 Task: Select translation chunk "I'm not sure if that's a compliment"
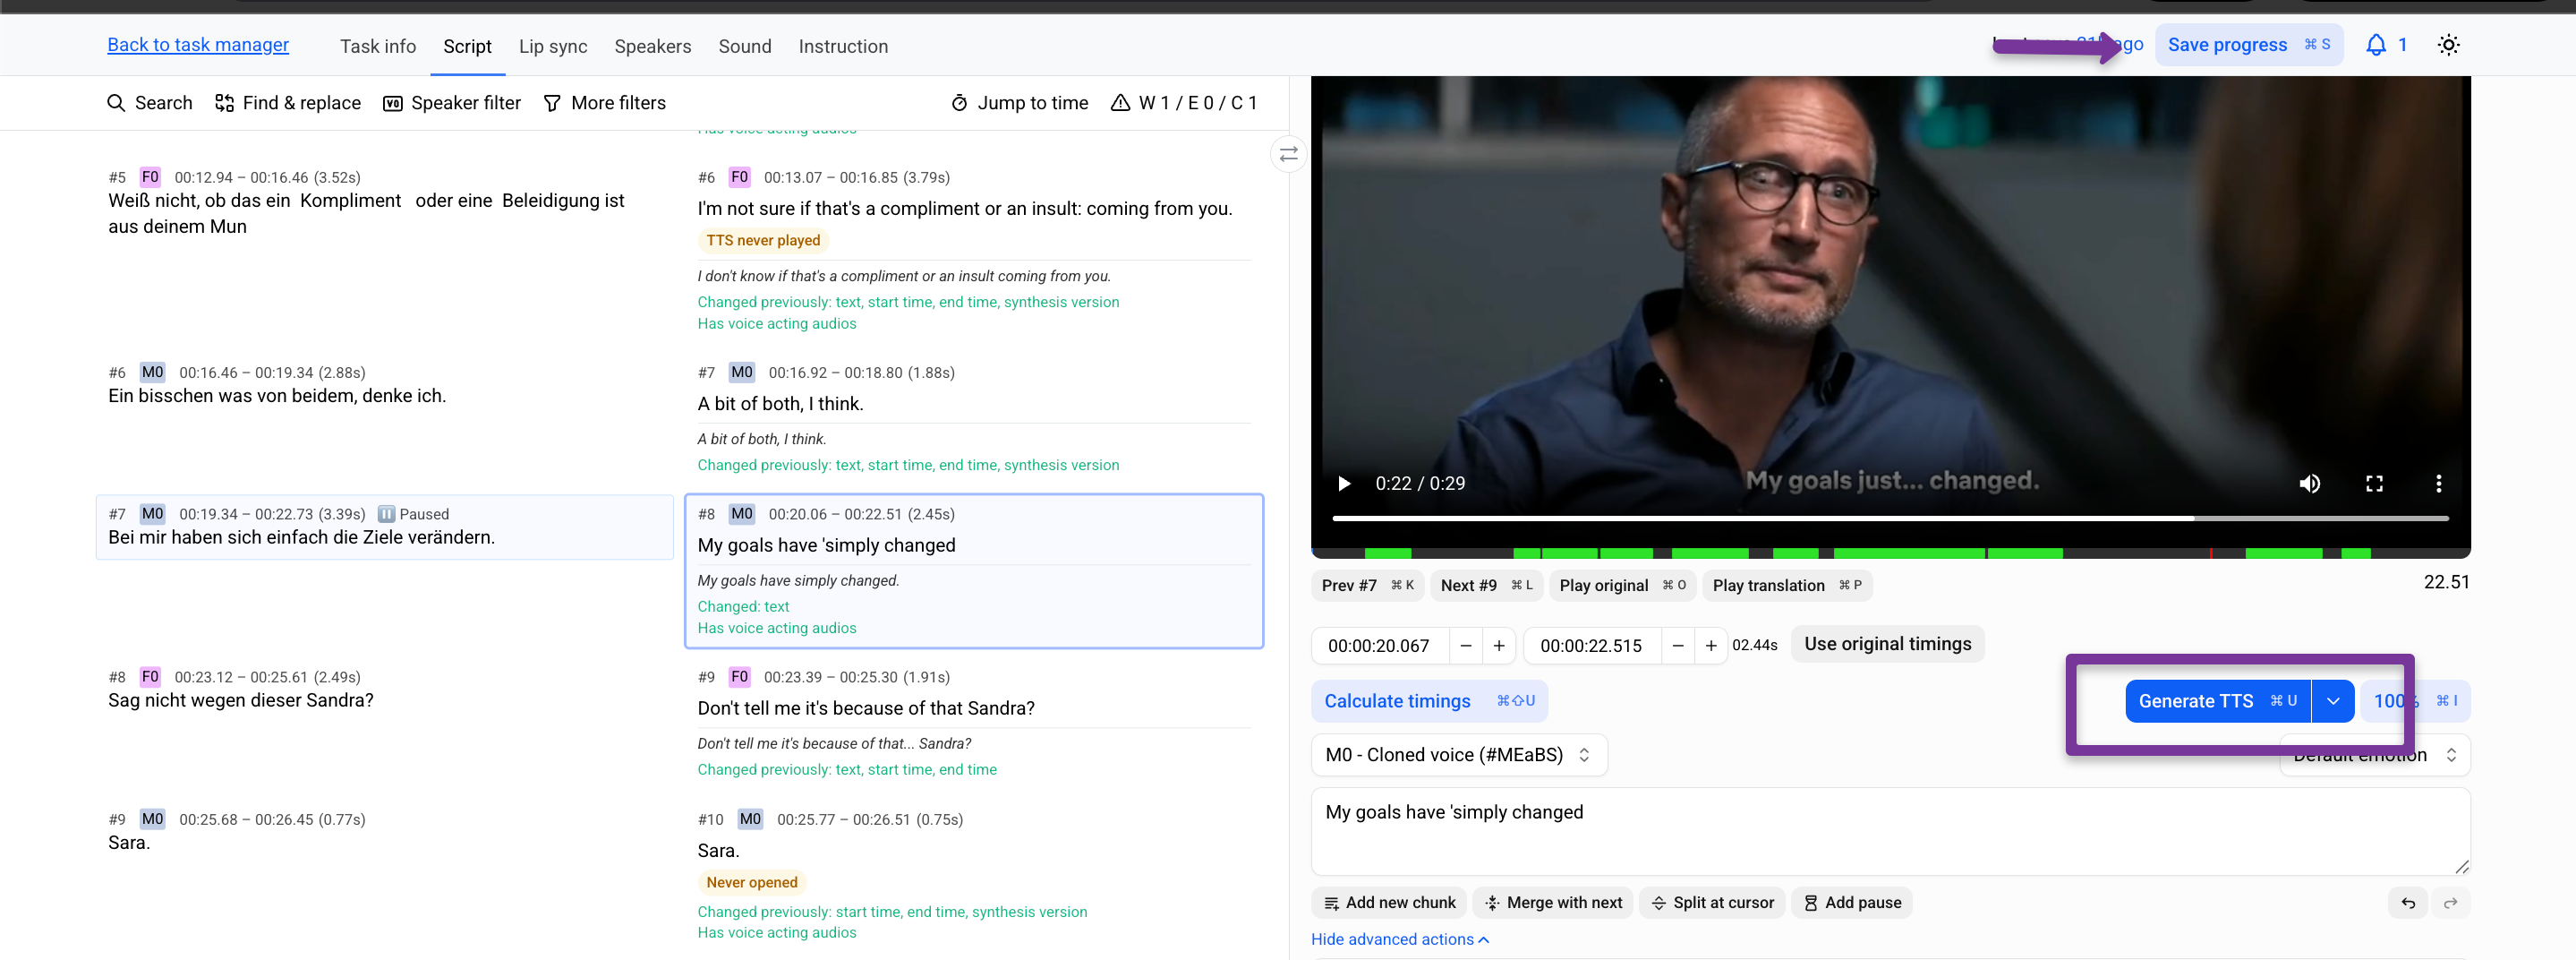tap(965, 209)
